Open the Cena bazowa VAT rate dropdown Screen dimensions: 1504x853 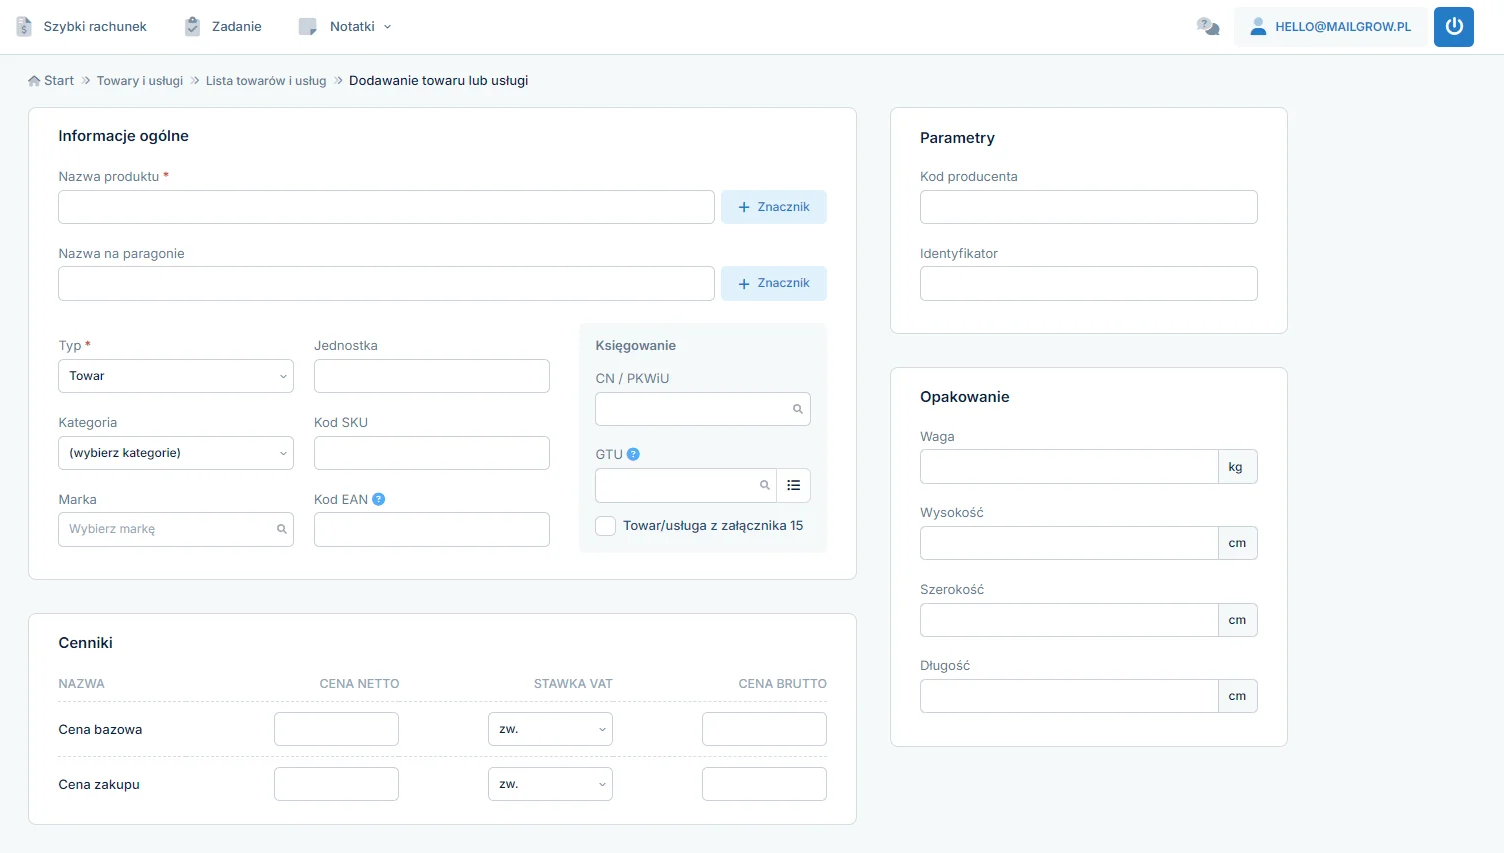coord(550,729)
